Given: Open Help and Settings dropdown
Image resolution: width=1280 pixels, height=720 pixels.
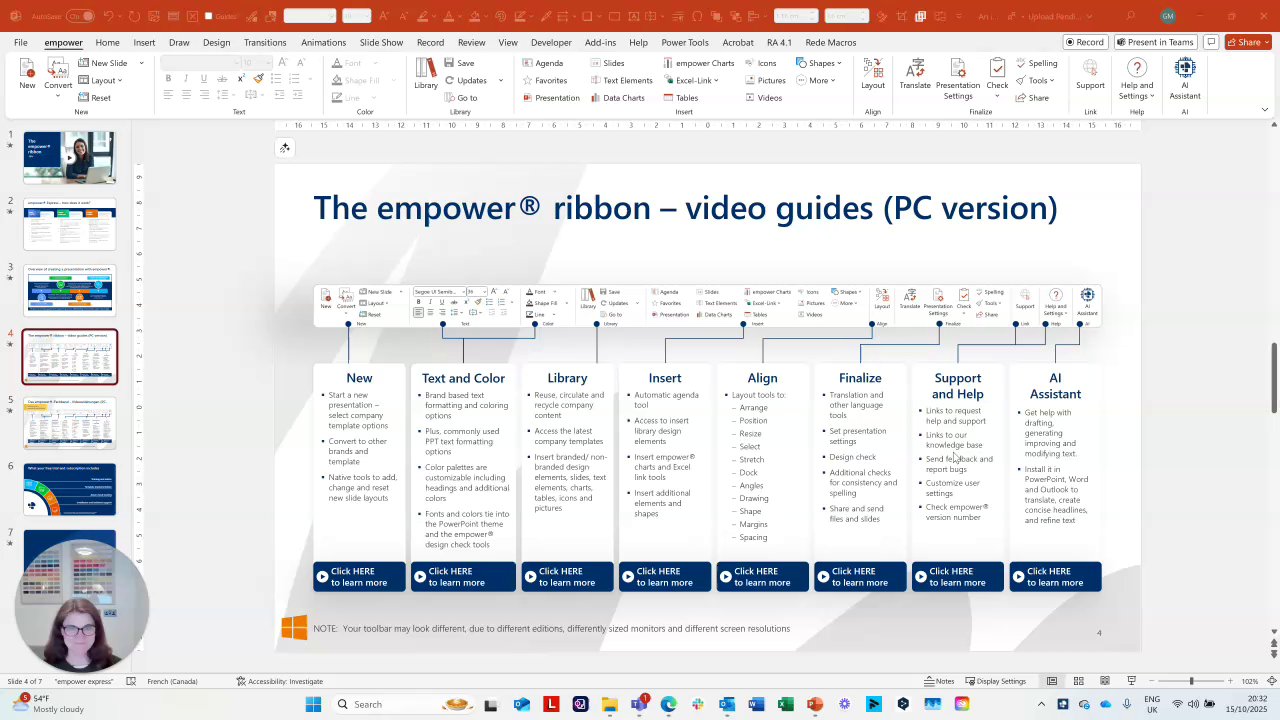Looking at the screenshot, I should (x=1137, y=78).
